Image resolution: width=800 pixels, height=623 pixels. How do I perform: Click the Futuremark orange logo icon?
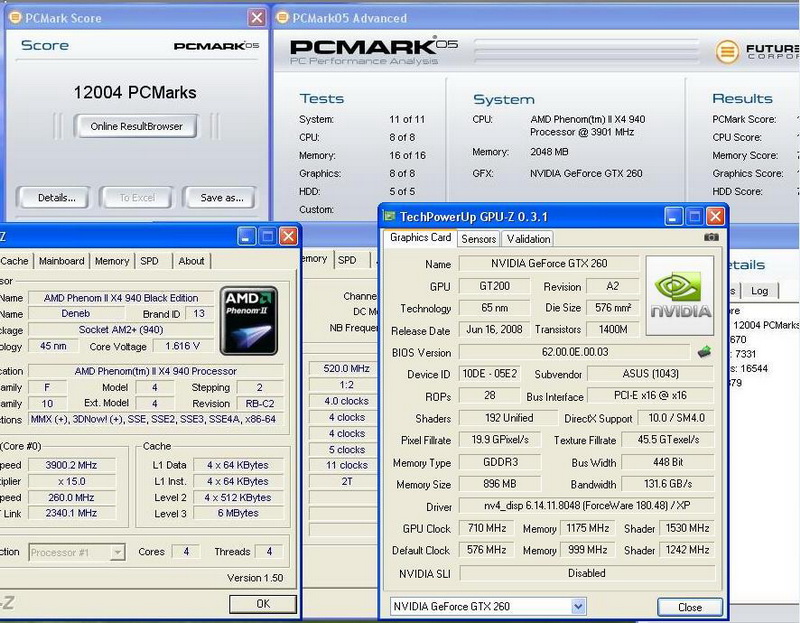pyautogui.click(x=727, y=52)
